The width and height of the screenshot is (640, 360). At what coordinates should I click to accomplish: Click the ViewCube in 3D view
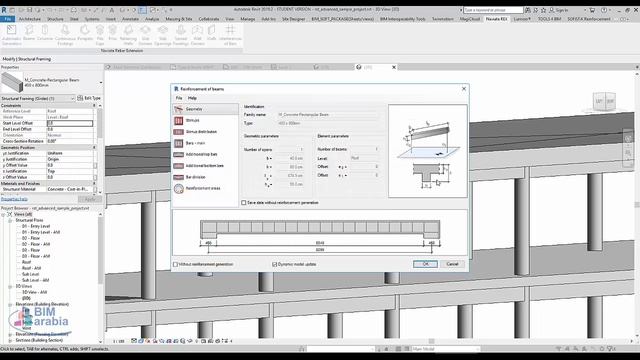pos(604,101)
